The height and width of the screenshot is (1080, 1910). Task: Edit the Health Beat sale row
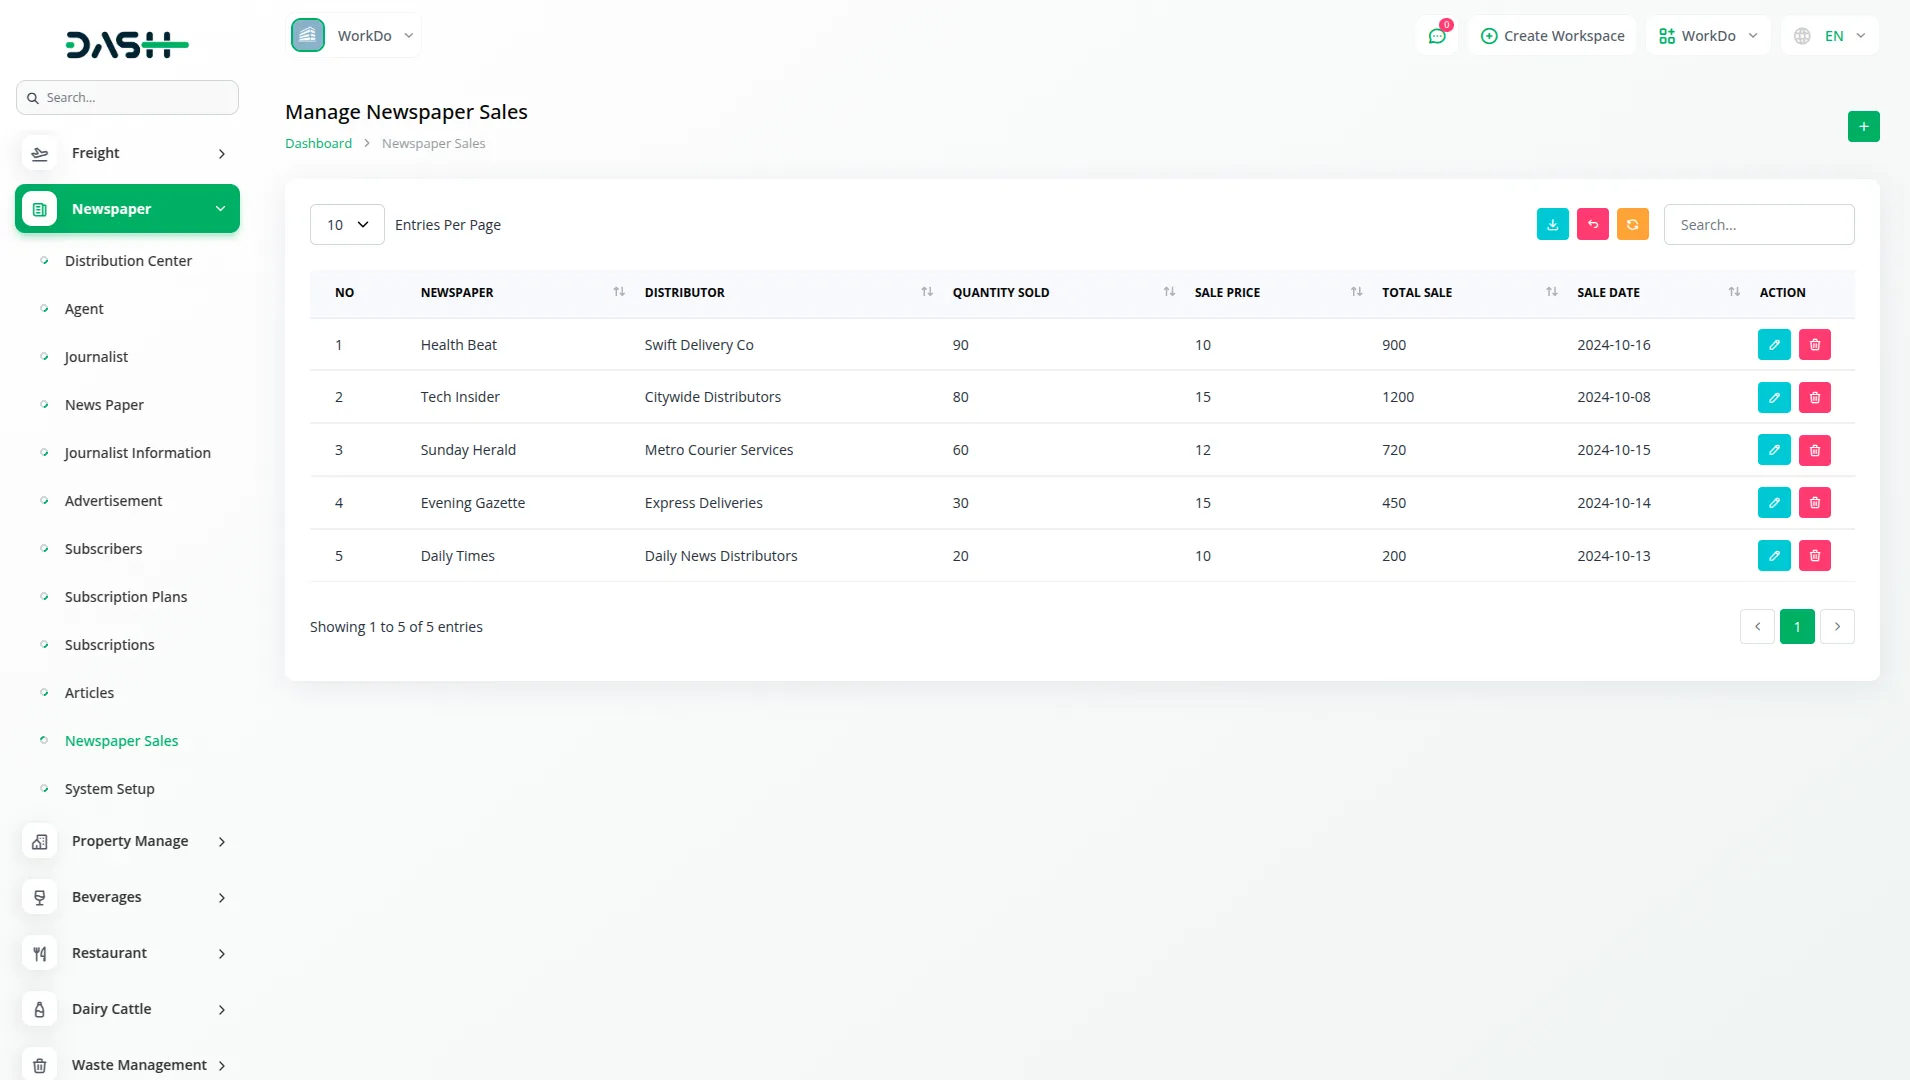click(1773, 345)
